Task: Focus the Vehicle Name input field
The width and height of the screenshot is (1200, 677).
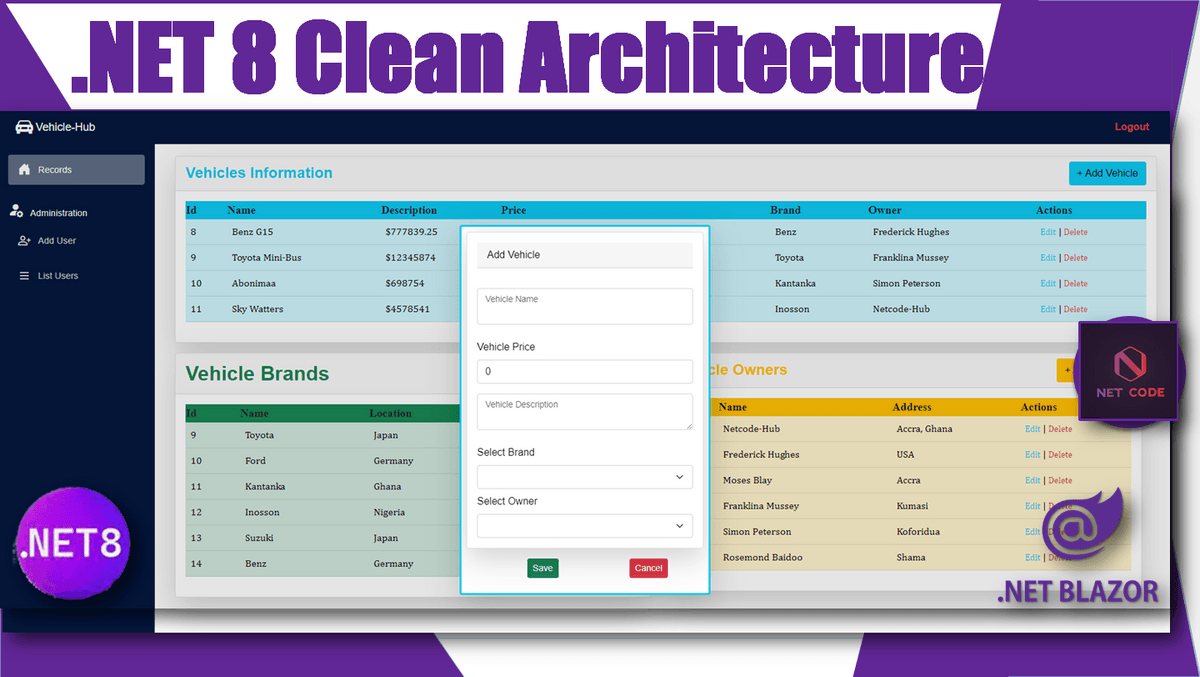Action: click(x=585, y=306)
